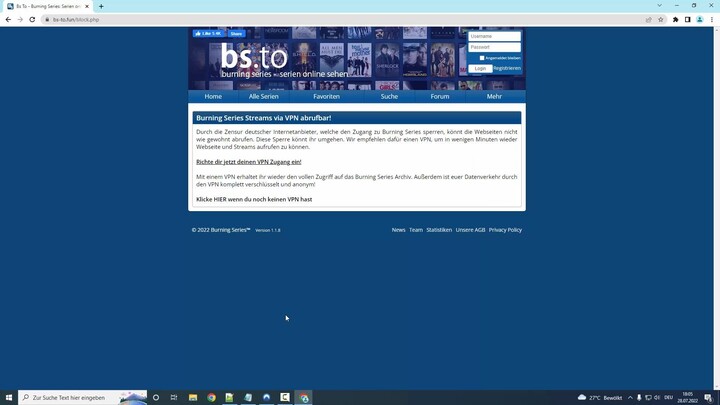
Task: Open the Windows Start menu
Action: 9,398
